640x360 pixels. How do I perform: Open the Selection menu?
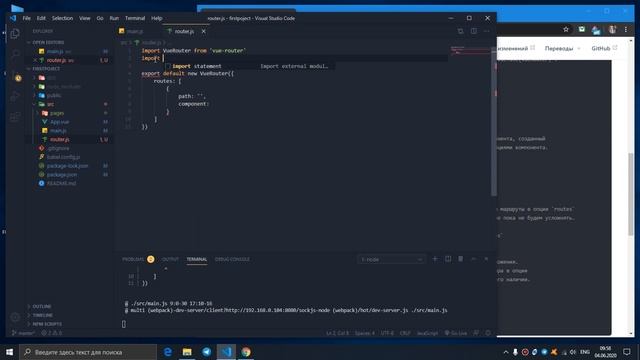tap(62, 18)
